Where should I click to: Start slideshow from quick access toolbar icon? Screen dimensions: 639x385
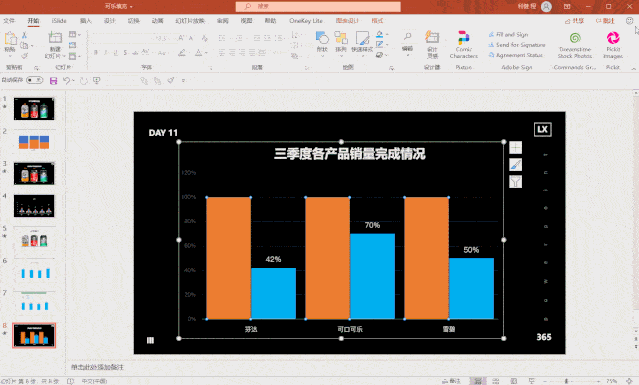pos(97,81)
